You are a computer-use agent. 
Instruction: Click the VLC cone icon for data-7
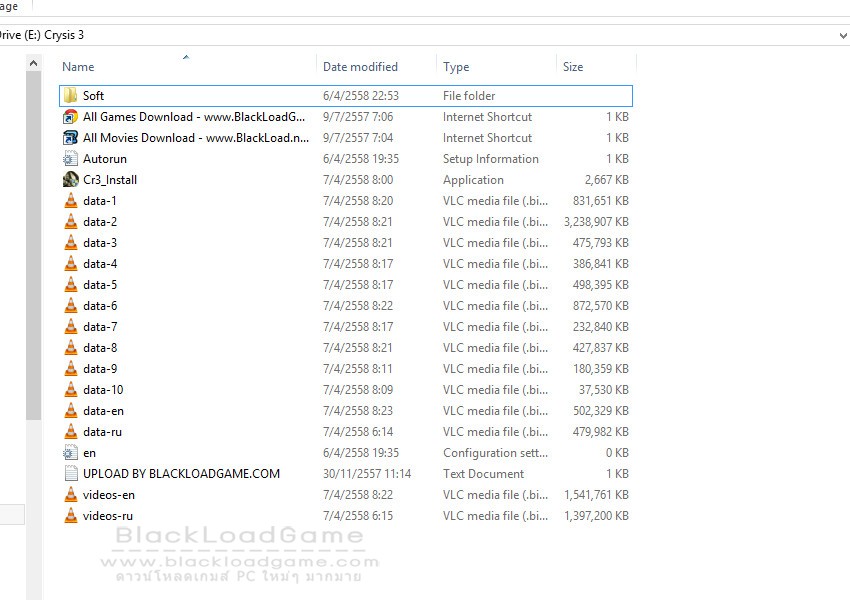point(70,327)
